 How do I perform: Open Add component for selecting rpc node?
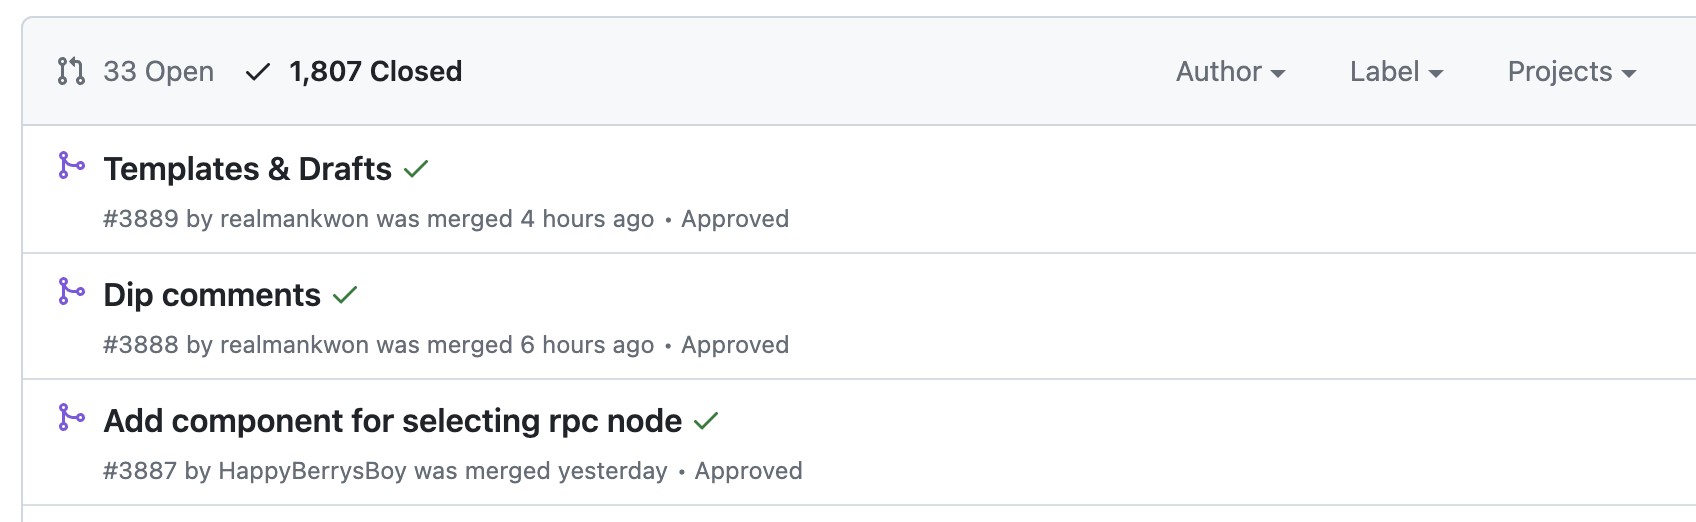pos(392,421)
